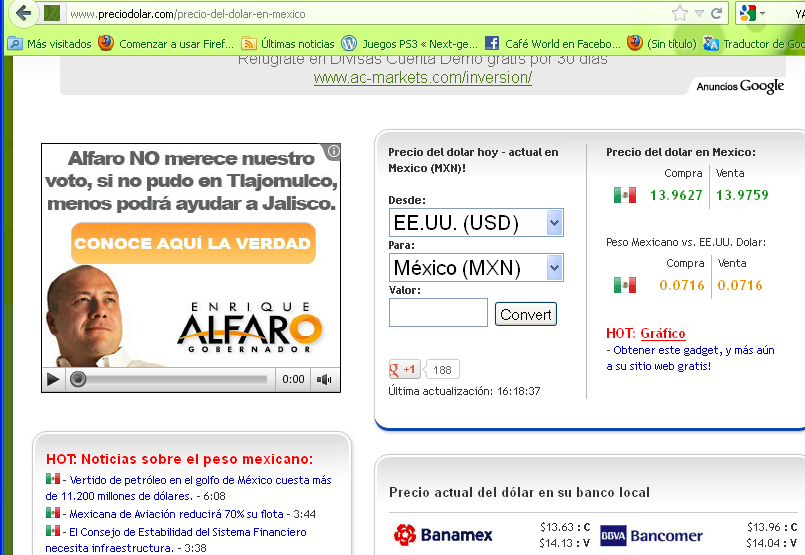Mute the video ad speaker icon

pos(324,379)
